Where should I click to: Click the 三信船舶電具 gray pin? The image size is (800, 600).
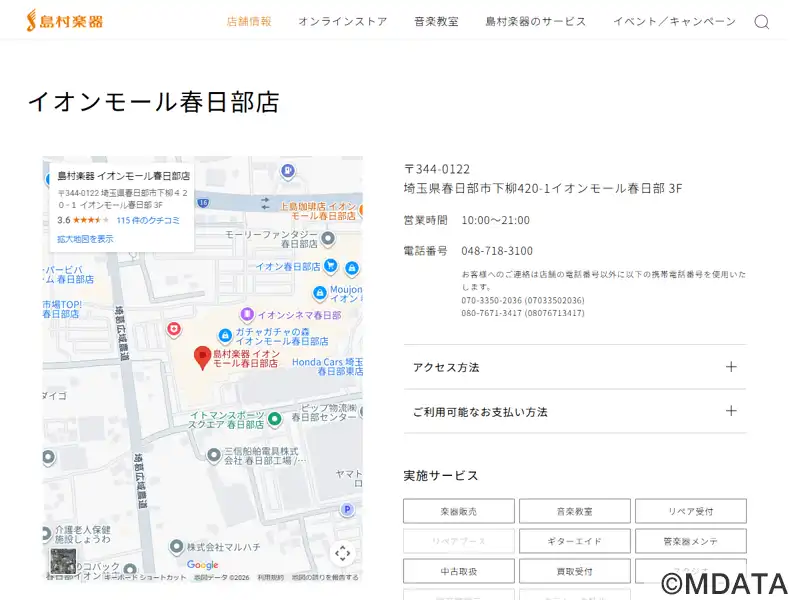click(214, 455)
